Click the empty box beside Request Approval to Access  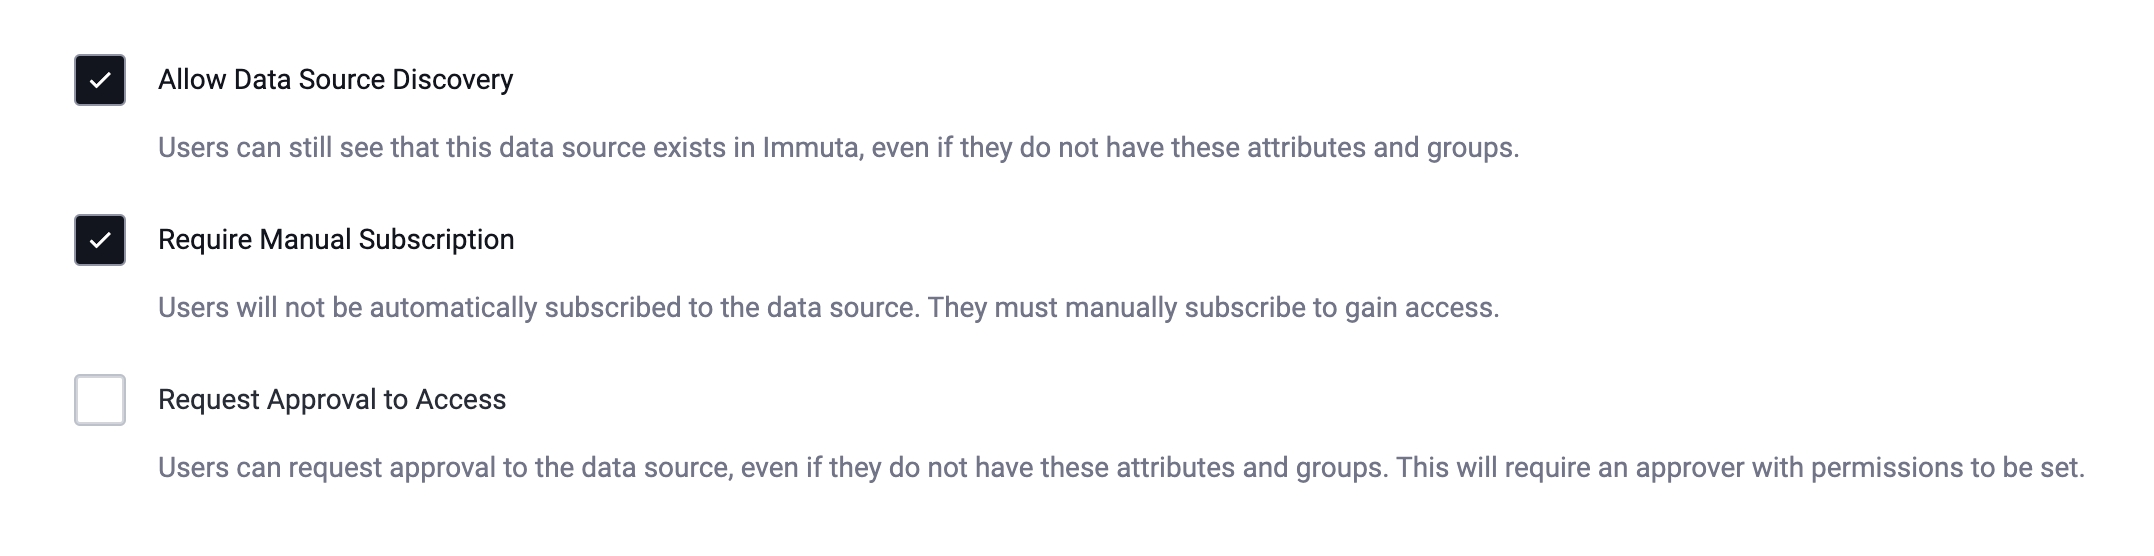(x=100, y=400)
